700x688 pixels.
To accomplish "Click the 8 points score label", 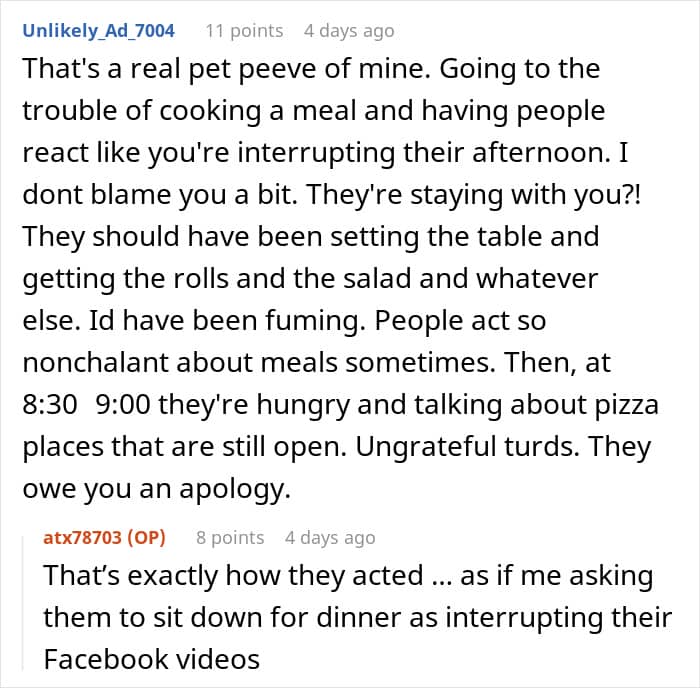I will coord(230,538).
